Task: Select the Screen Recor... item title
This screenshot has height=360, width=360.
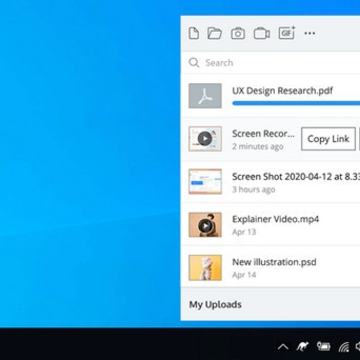Action: coord(263,134)
